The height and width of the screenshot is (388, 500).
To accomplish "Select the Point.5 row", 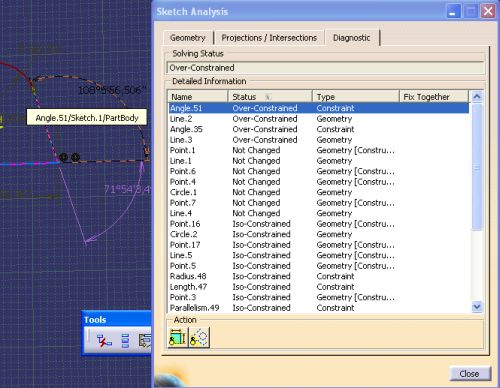I will coord(318,266).
